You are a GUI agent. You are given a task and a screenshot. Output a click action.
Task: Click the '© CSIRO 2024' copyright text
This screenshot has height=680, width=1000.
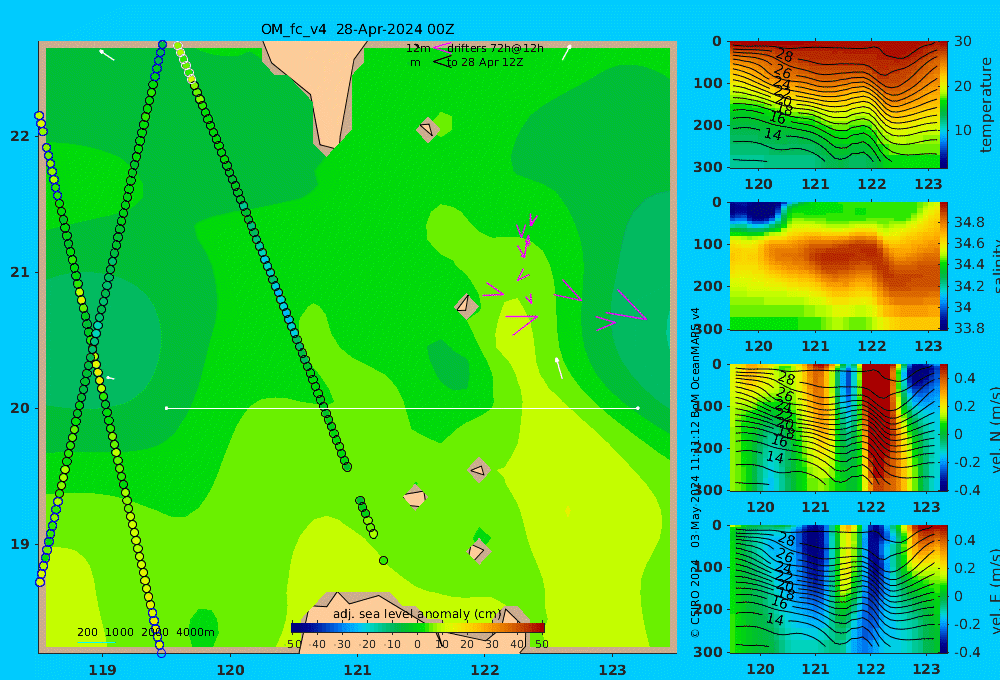coord(695,600)
